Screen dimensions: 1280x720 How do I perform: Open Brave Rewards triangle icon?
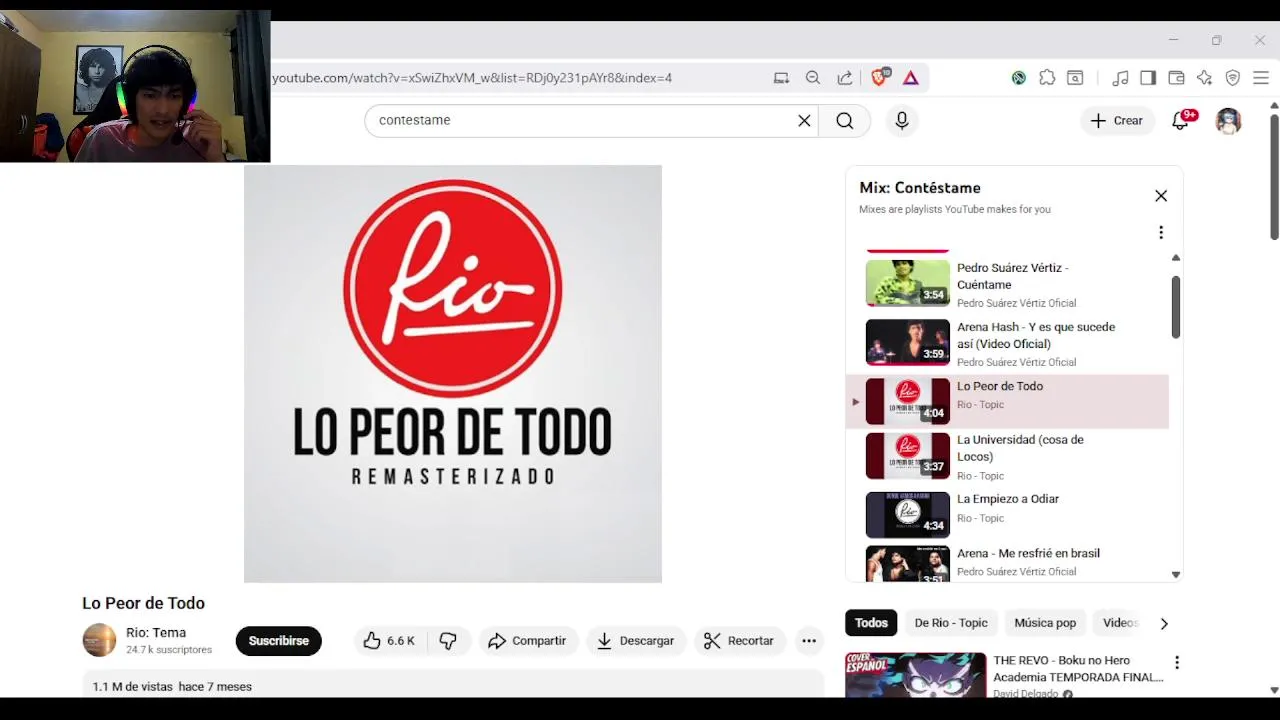point(911,78)
